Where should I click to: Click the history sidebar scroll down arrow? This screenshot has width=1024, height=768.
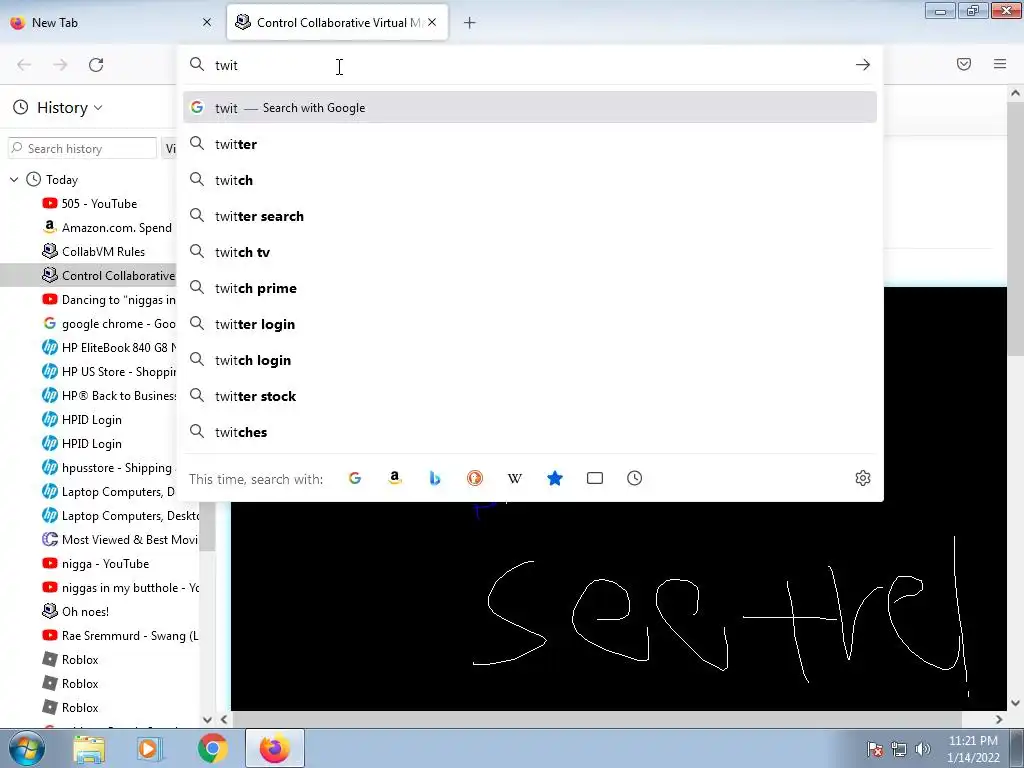tap(207, 720)
